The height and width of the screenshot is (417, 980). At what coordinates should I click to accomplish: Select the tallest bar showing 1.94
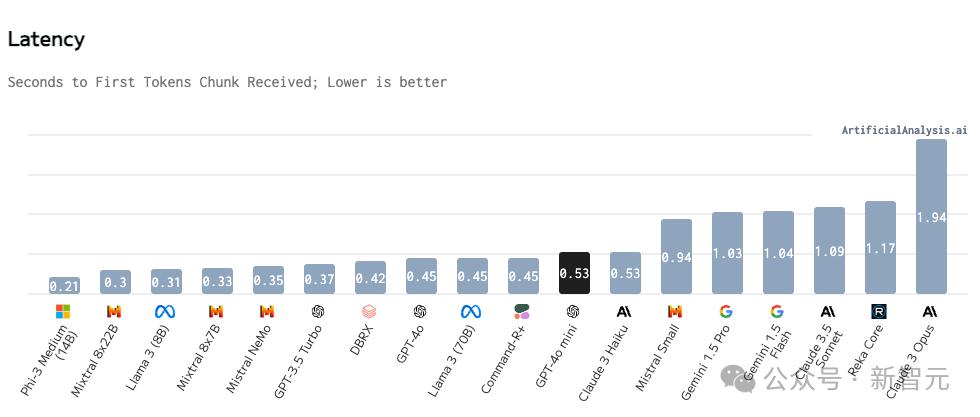pyautogui.click(x=931, y=216)
